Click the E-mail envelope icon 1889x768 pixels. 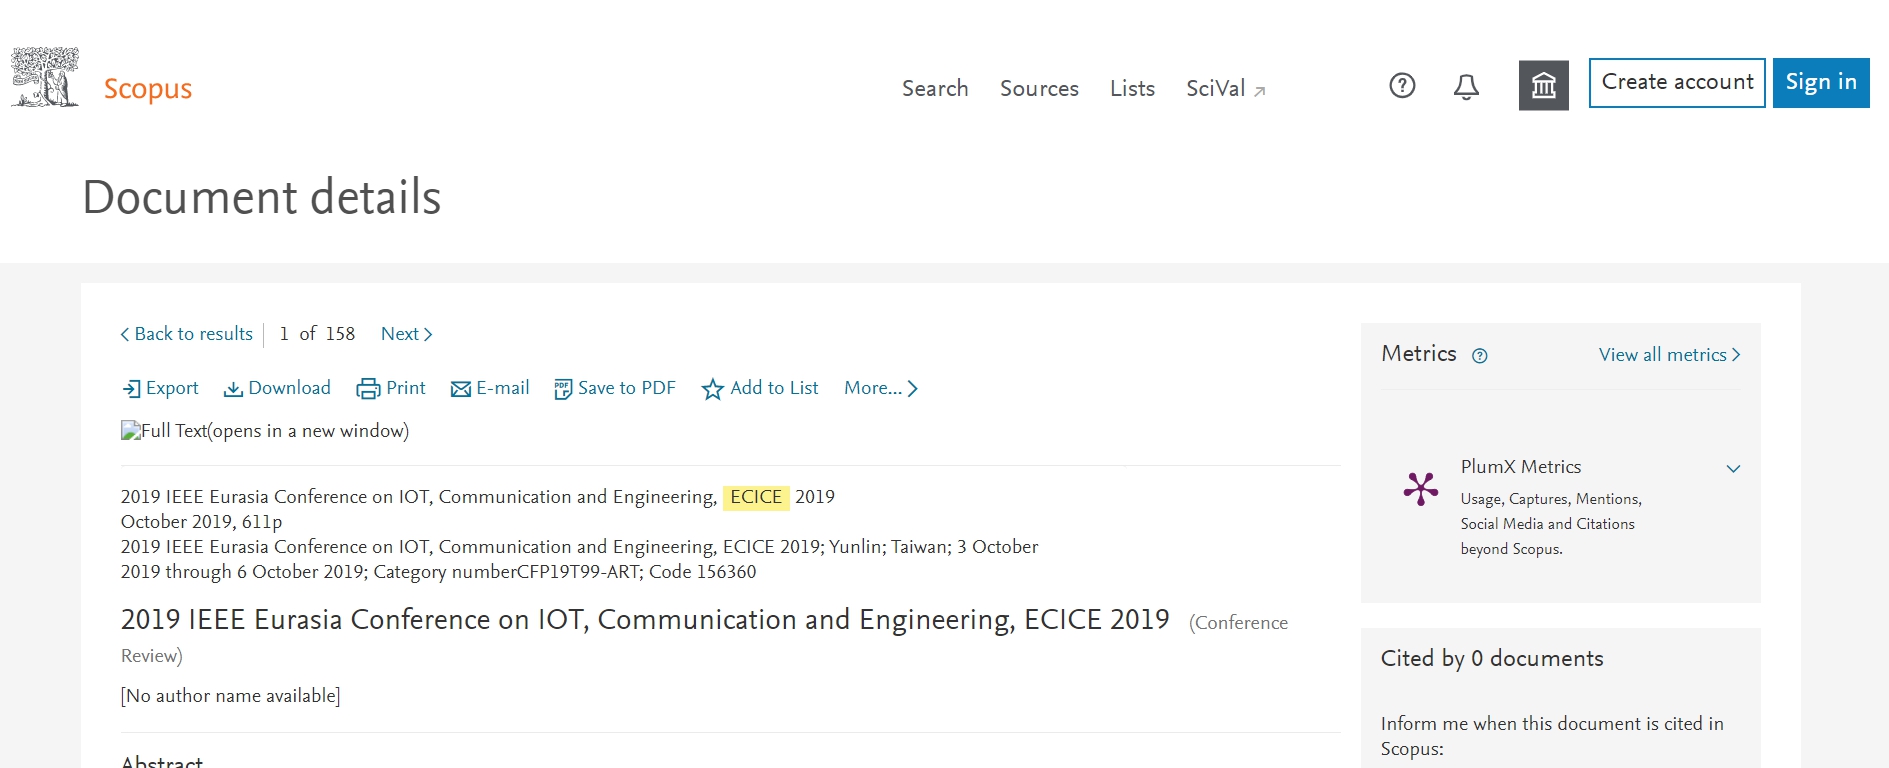461,389
